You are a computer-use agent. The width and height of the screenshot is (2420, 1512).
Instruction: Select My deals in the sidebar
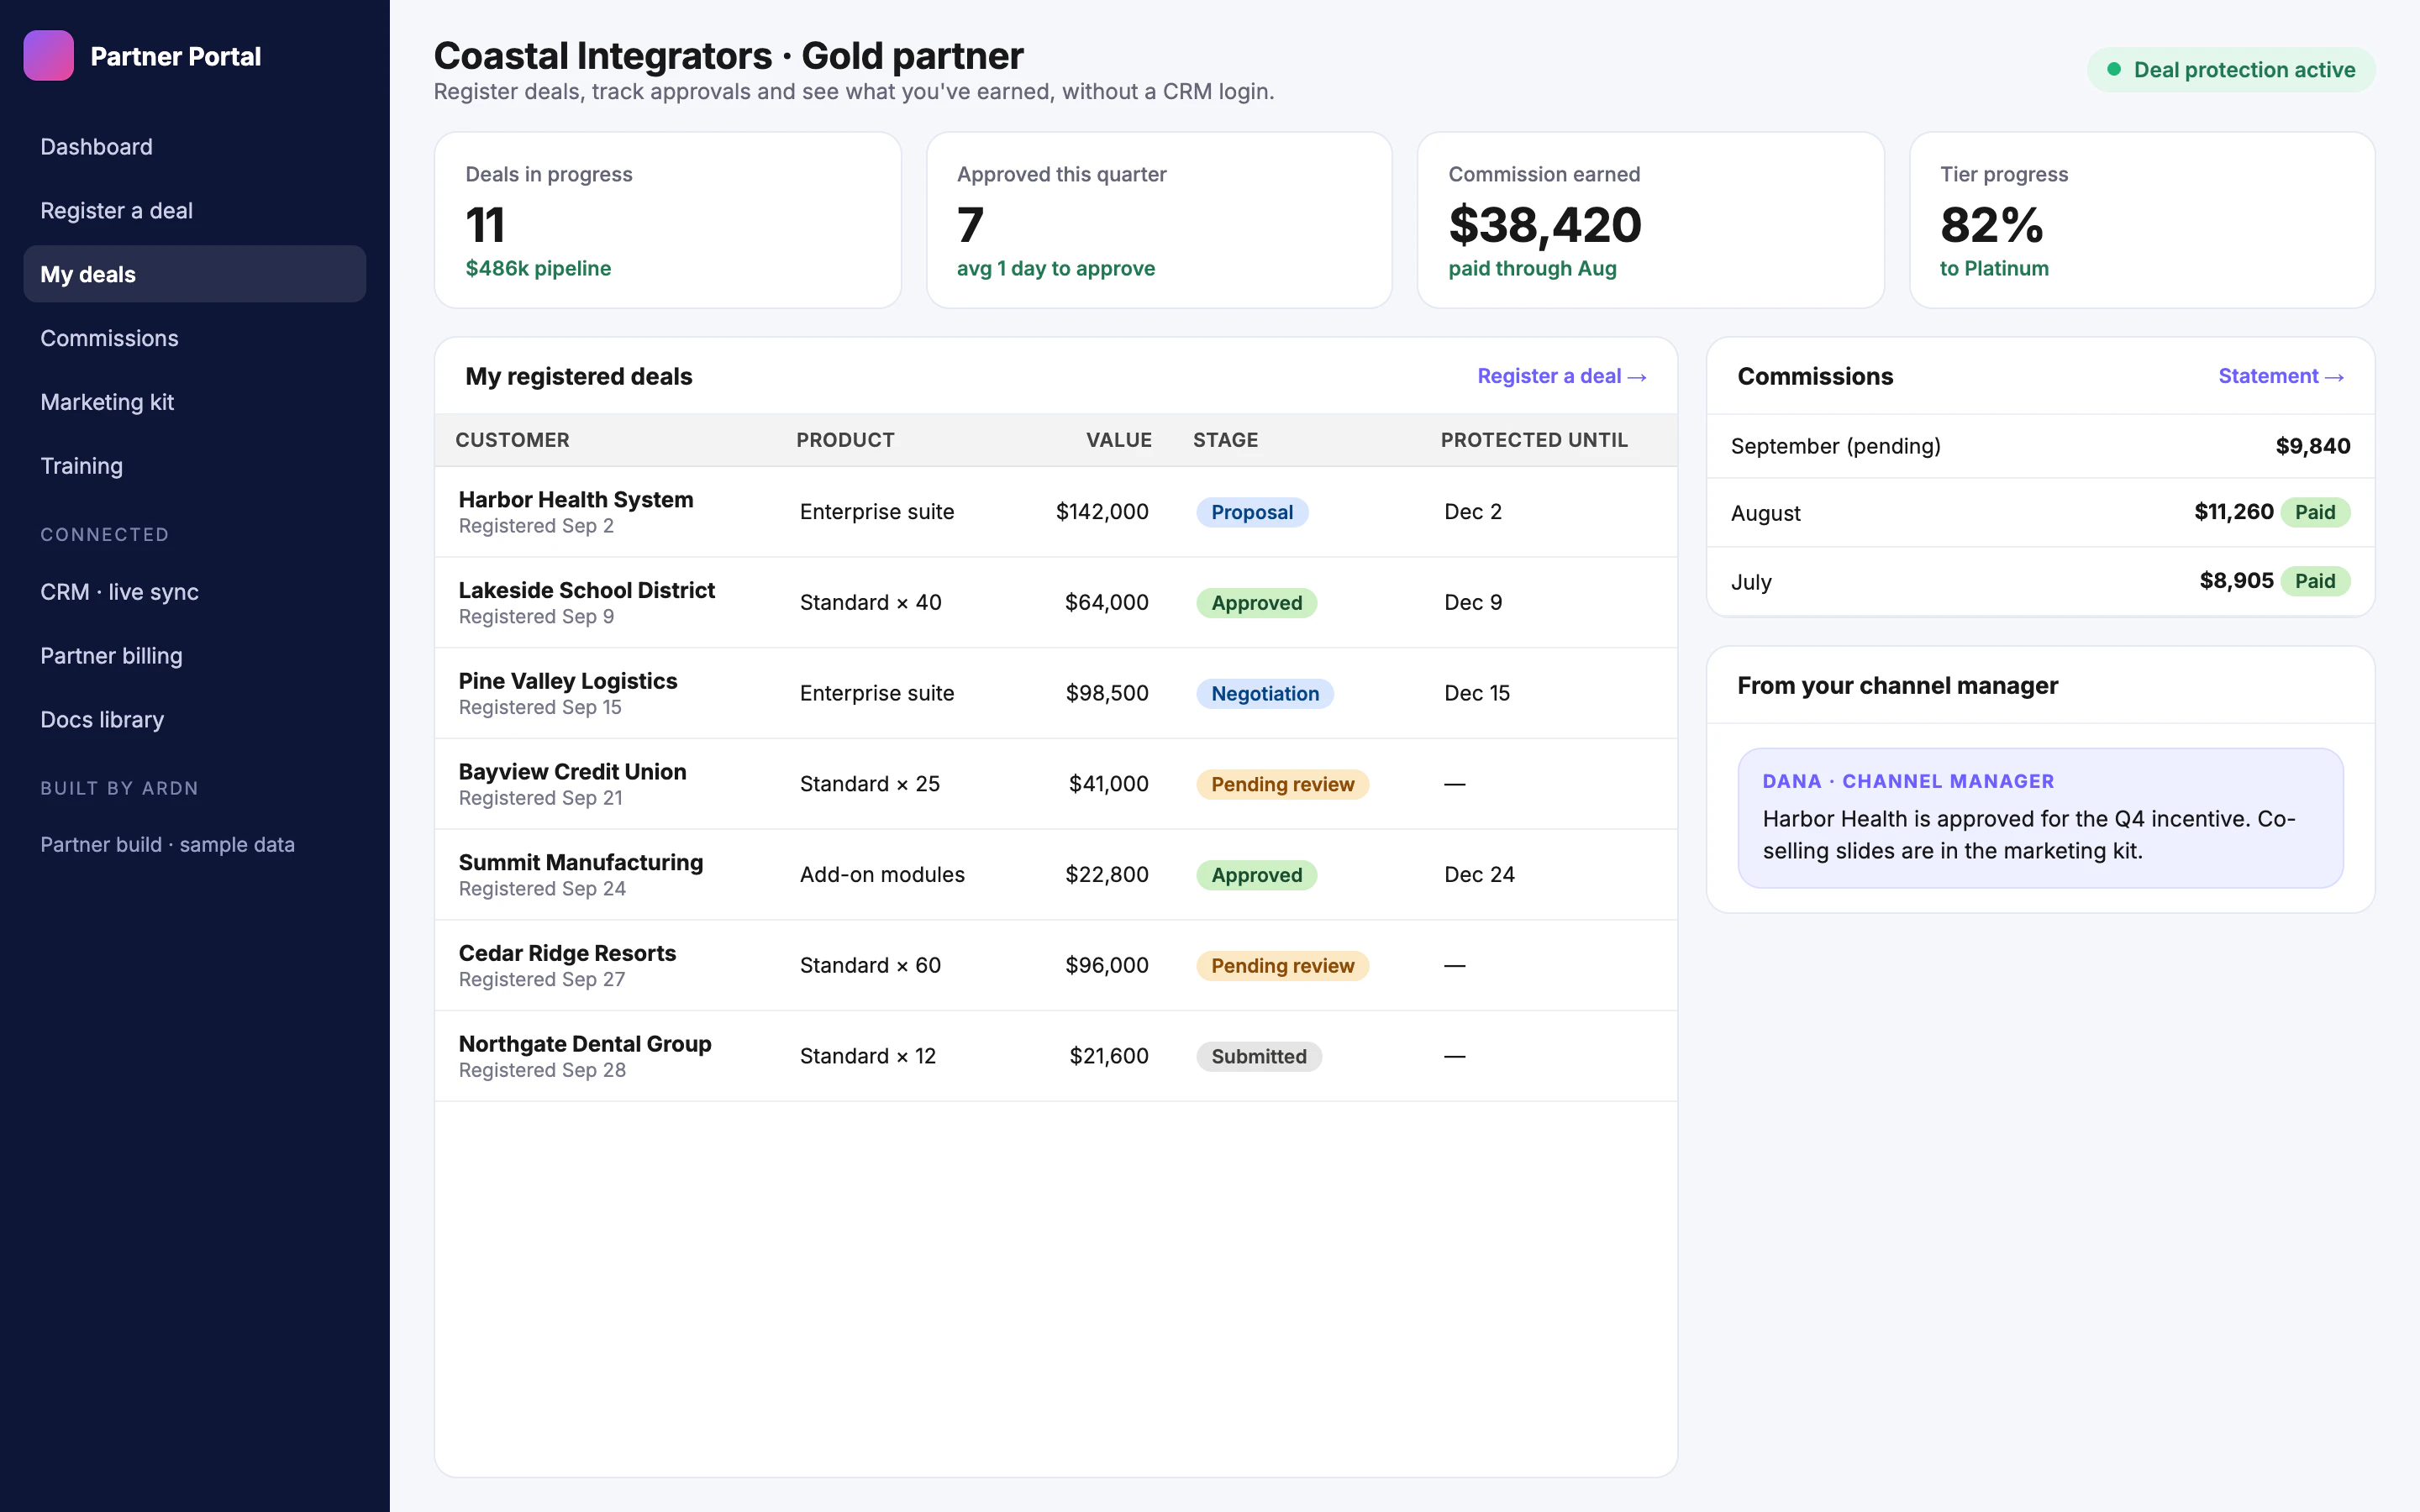[x=195, y=274]
